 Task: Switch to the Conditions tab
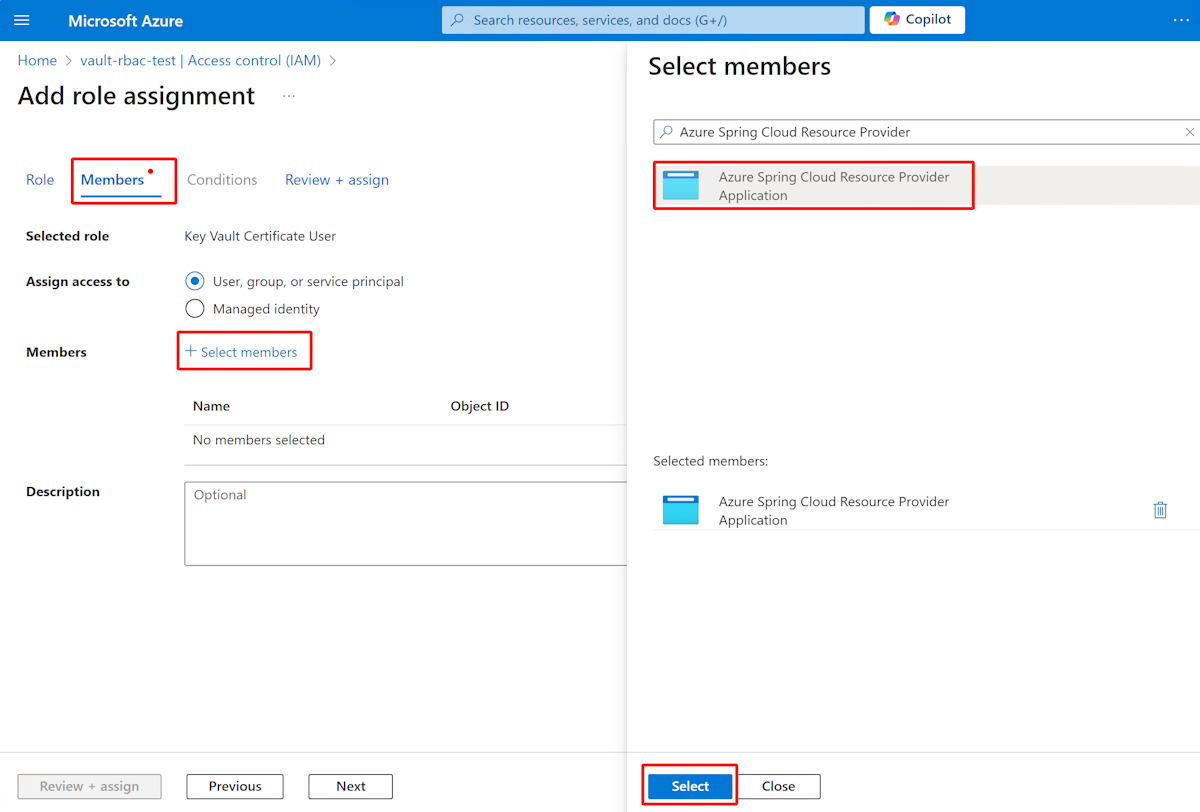point(222,179)
